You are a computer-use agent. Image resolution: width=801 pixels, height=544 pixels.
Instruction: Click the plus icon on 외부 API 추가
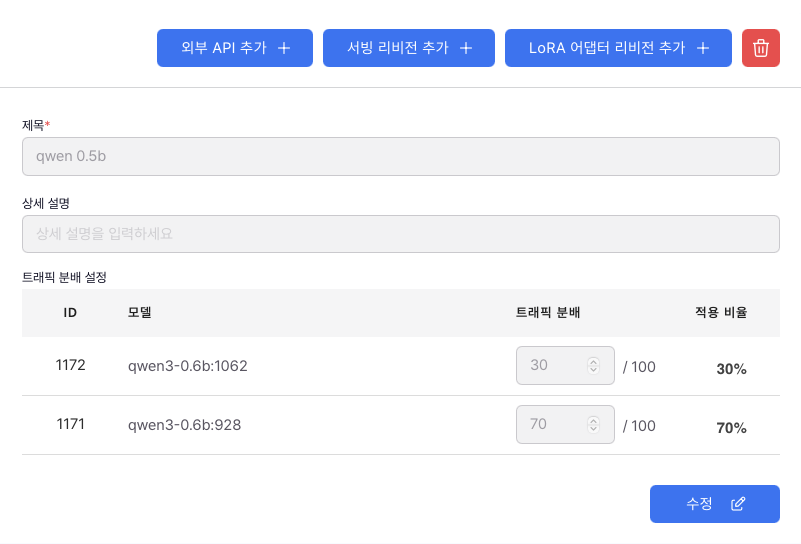(x=284, y=48)
